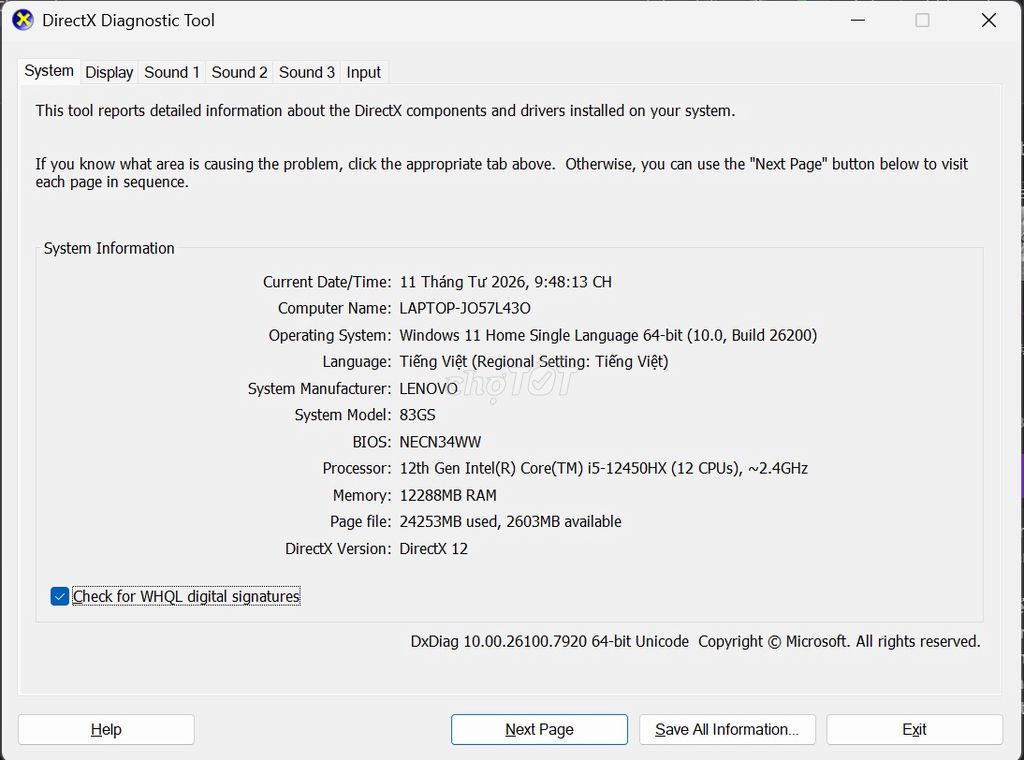Click the DirectX icon in the title bar
The width and height of the screenshot is (1024, 760).
22,20
